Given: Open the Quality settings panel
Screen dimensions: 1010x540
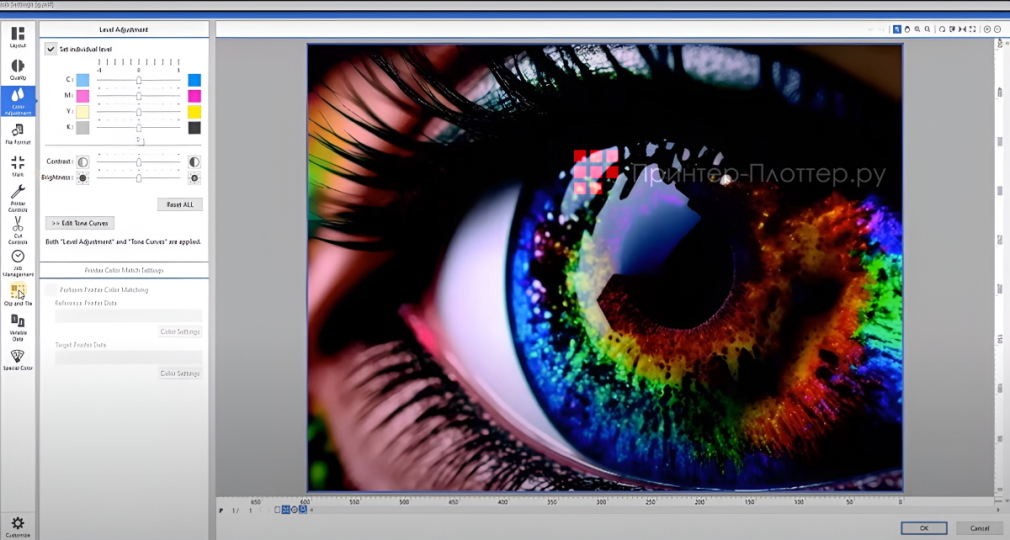Looking at the screenshot, I should click(18, 68).
